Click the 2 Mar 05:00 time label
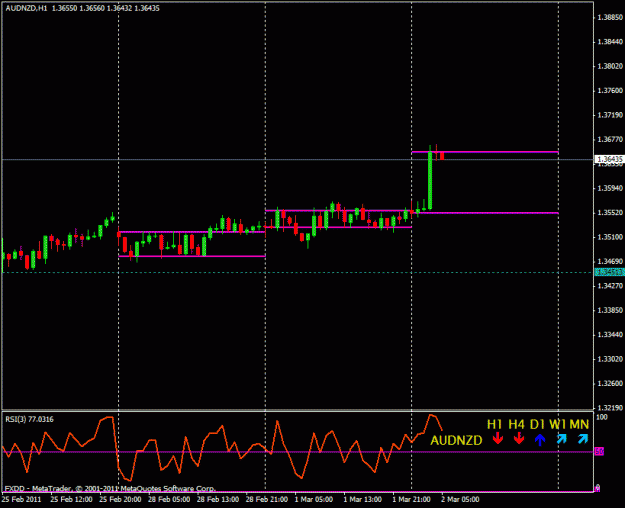625x508 pixels. (x=460, y=499)
